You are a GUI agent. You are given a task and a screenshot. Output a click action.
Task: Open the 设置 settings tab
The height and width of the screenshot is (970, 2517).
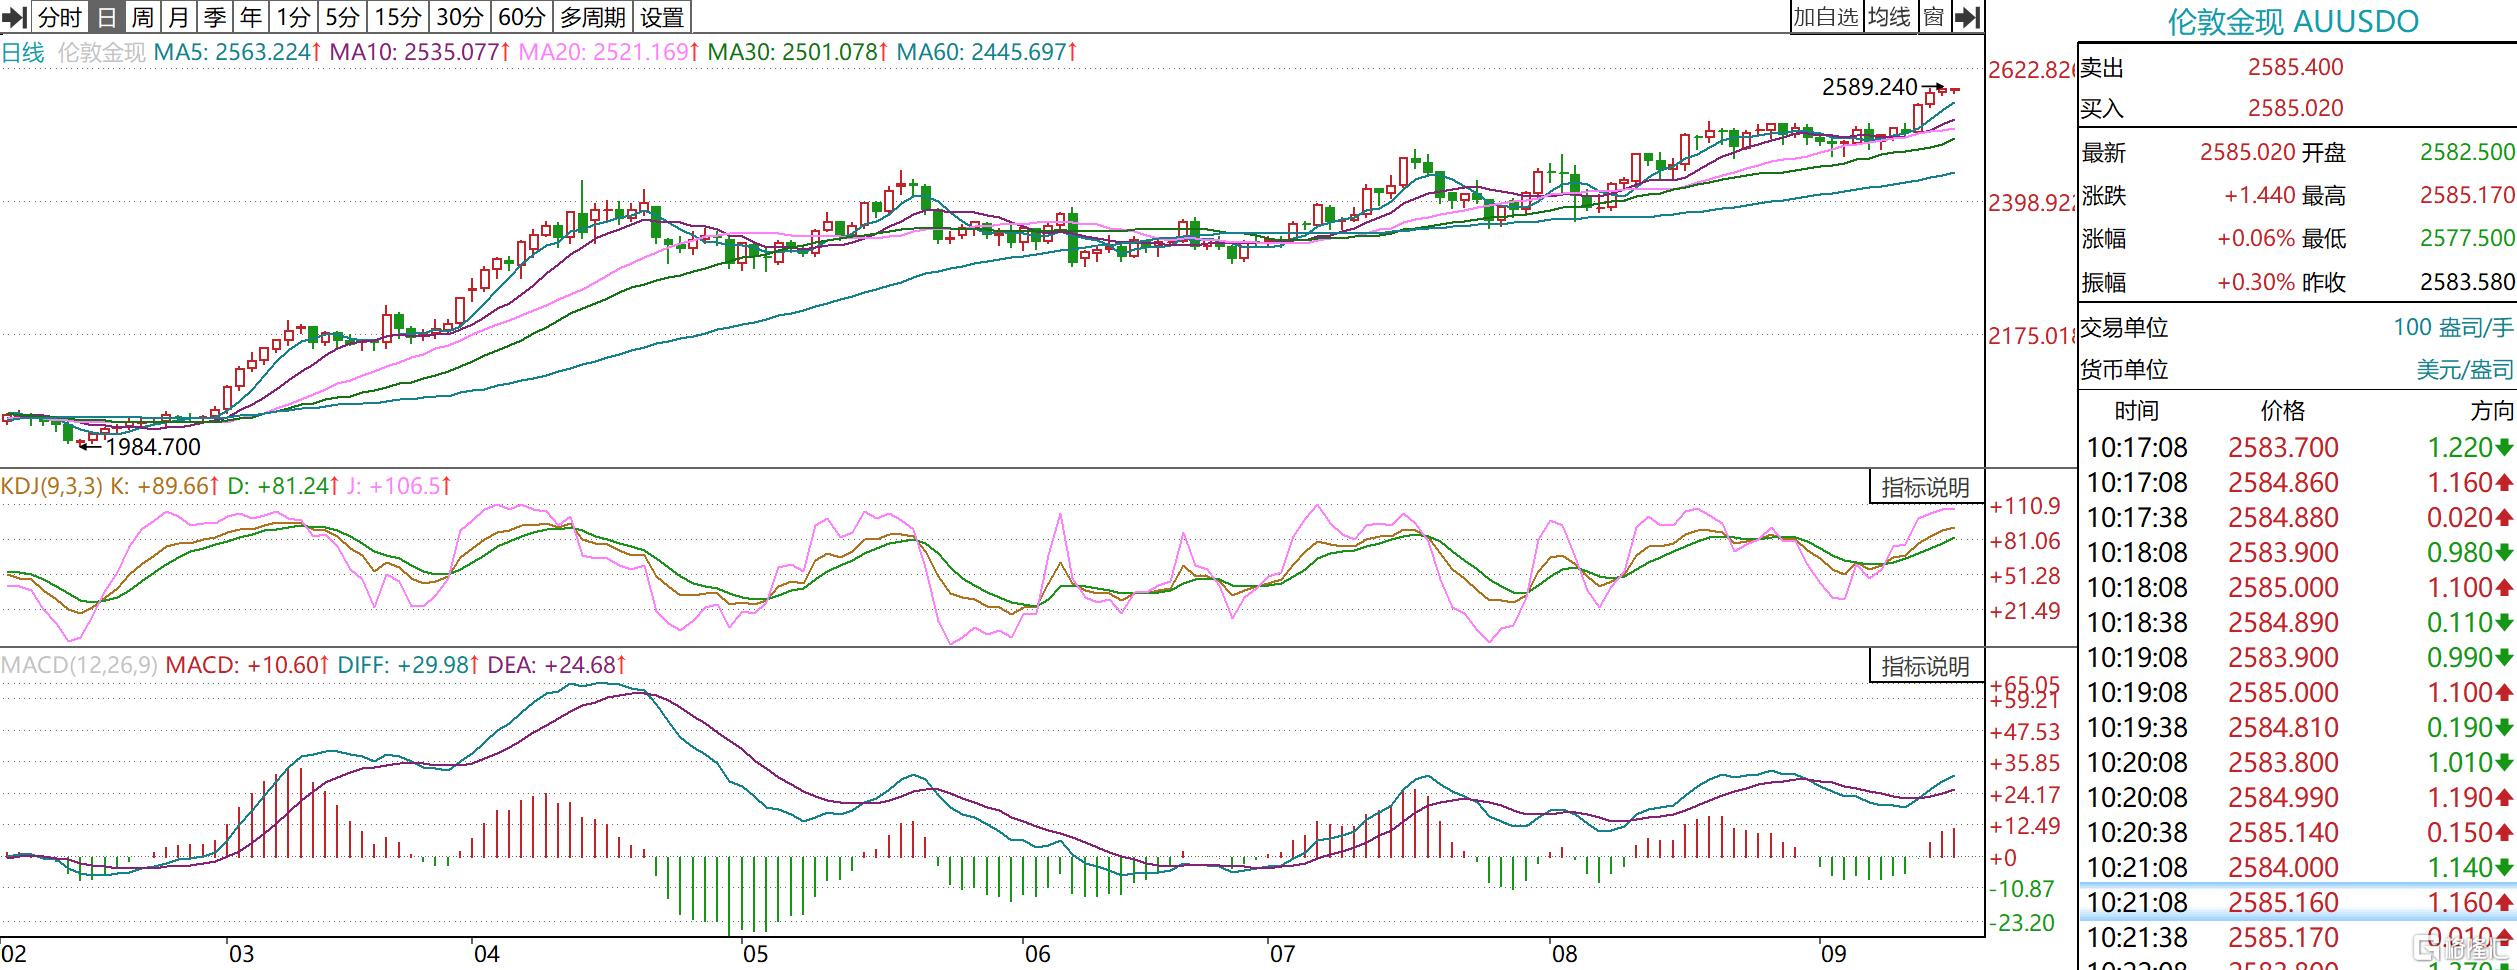pos(662,17)
